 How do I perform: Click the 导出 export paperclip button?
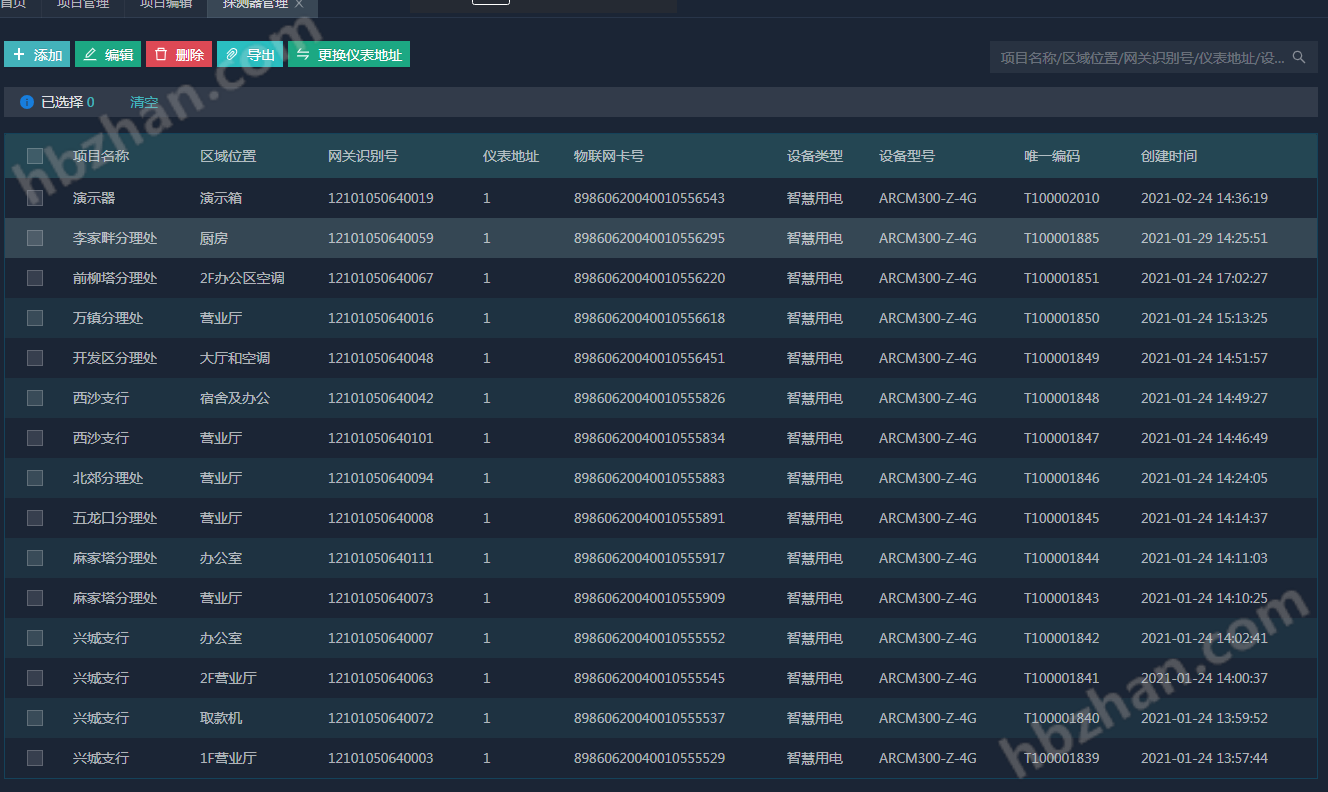[x=250, y=55]
